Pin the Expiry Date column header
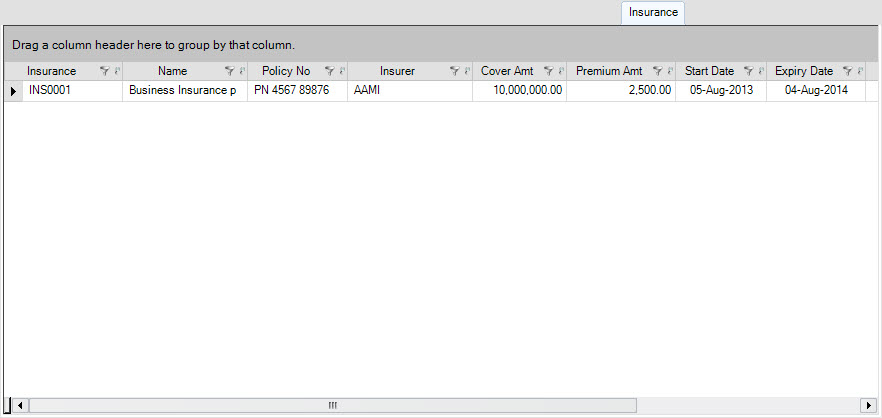 pyautogui.click(x=860, y=71)
